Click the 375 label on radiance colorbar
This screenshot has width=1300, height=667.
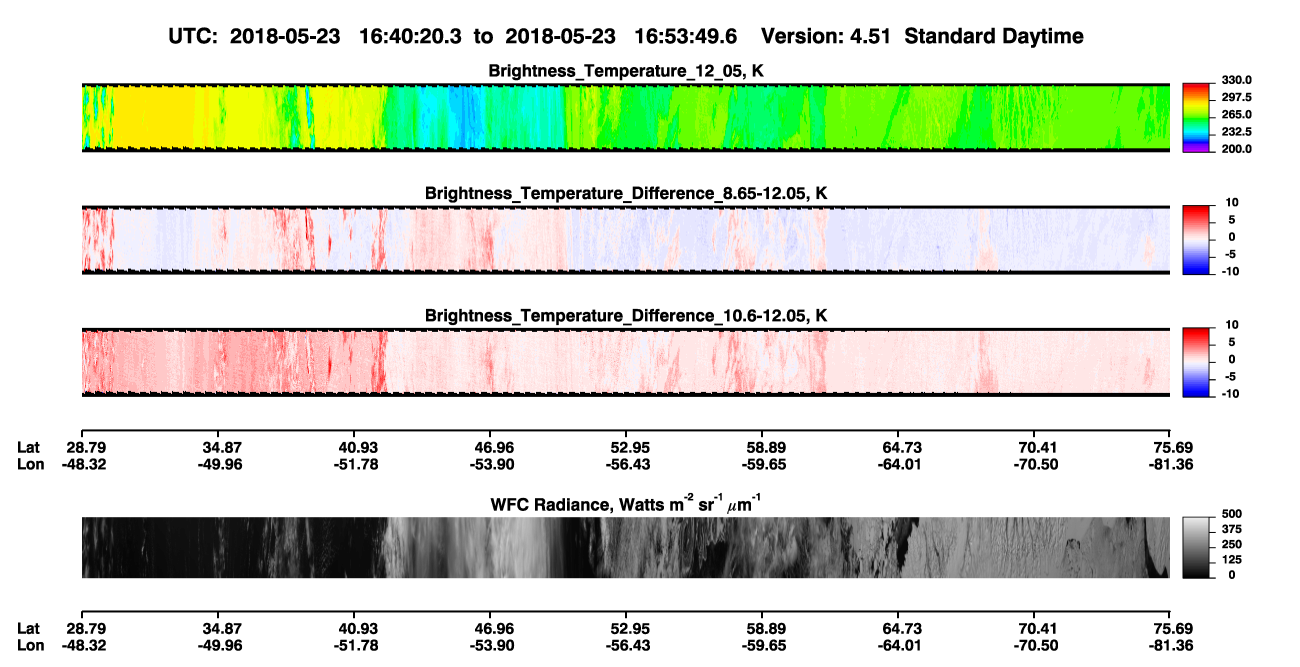(1234, 531)
